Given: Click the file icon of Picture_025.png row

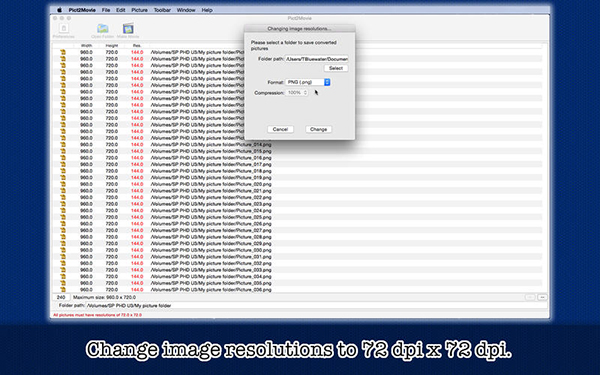Looking at the screenshot, I should pos(63,217).
